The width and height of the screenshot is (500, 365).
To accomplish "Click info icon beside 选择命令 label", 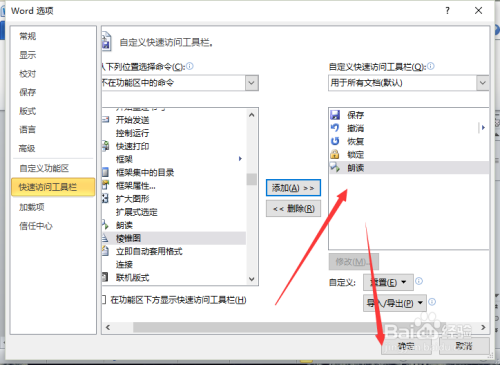I will [x=190, y=66].
